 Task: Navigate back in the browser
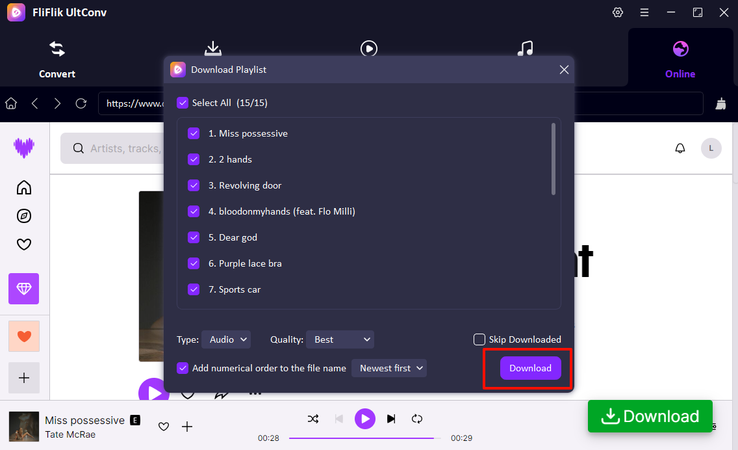point(35,103)
